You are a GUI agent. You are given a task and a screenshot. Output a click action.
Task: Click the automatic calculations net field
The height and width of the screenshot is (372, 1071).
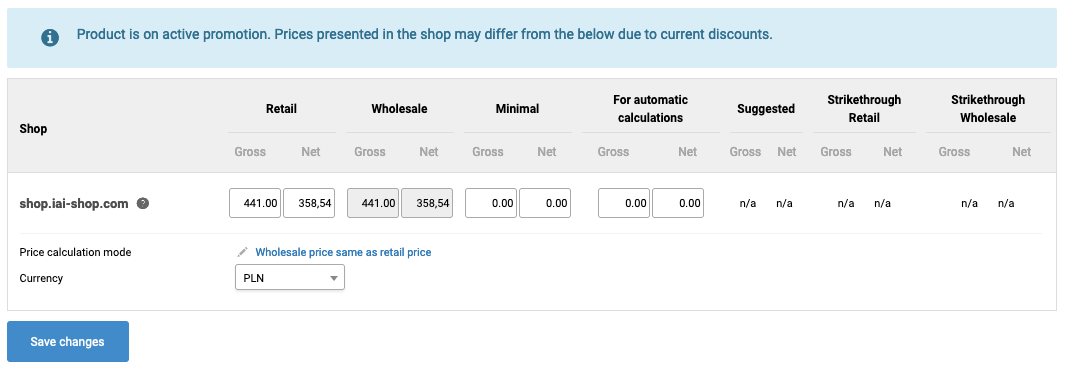pos(678,203)
